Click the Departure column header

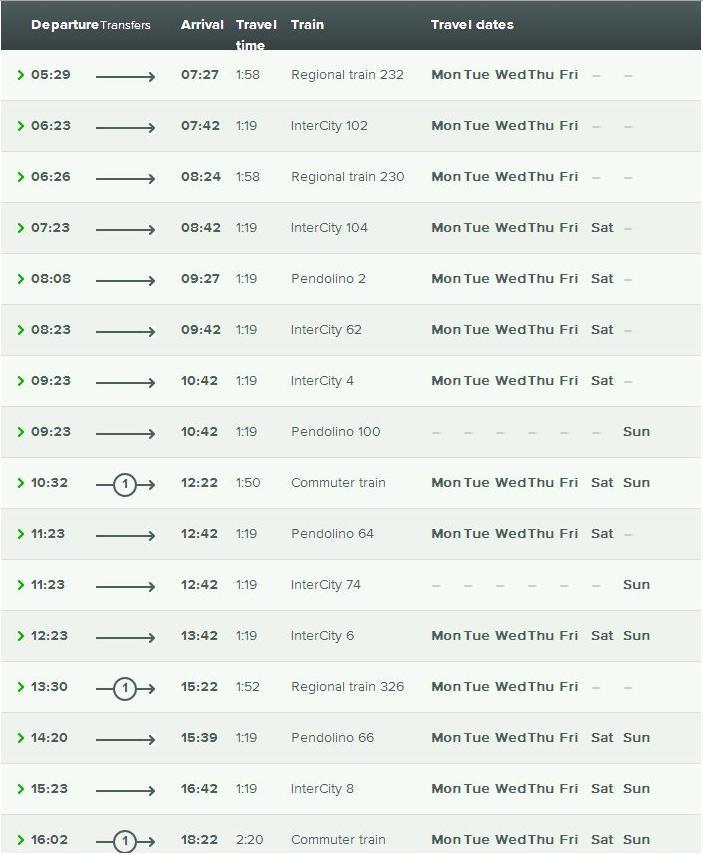coord(64,25)
